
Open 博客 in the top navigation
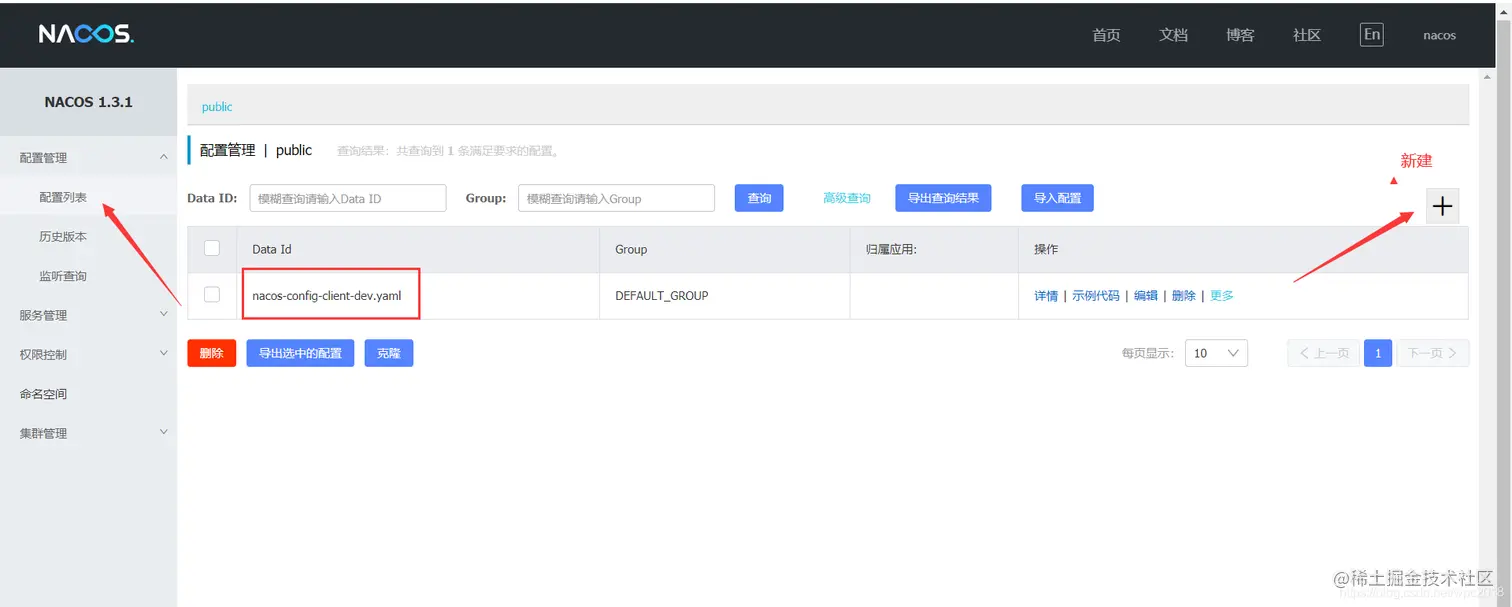[1240, 35]
